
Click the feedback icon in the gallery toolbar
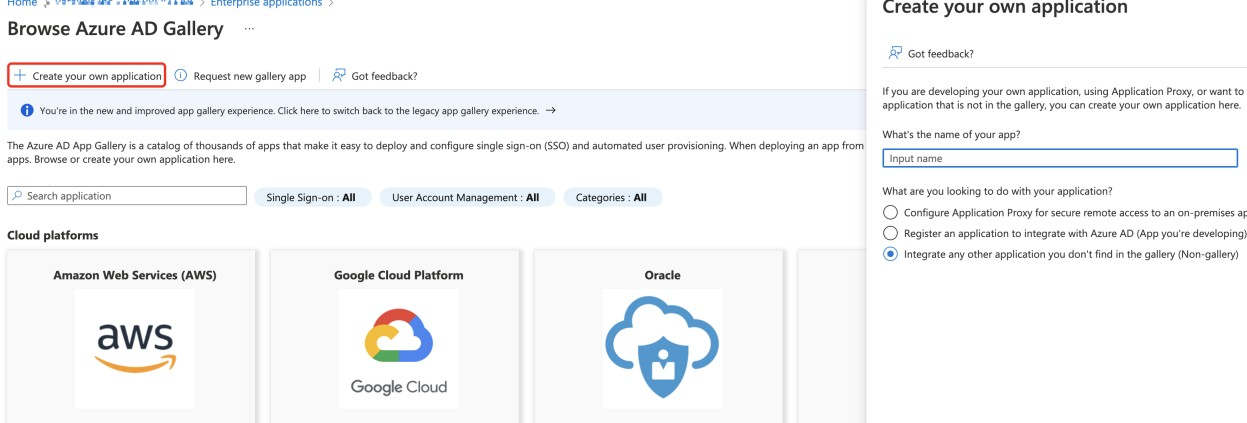339,76
